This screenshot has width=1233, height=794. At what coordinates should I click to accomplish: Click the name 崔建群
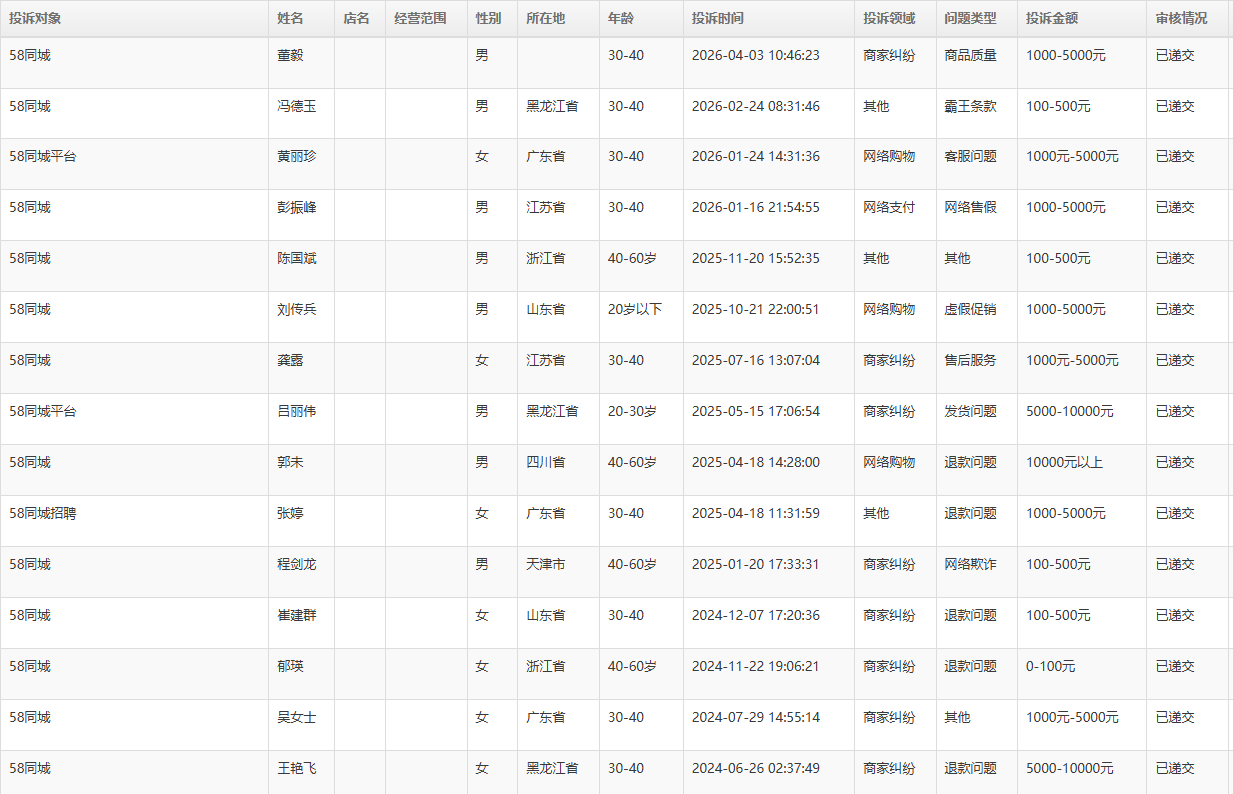pyautogui.click(x=297, y=615)
